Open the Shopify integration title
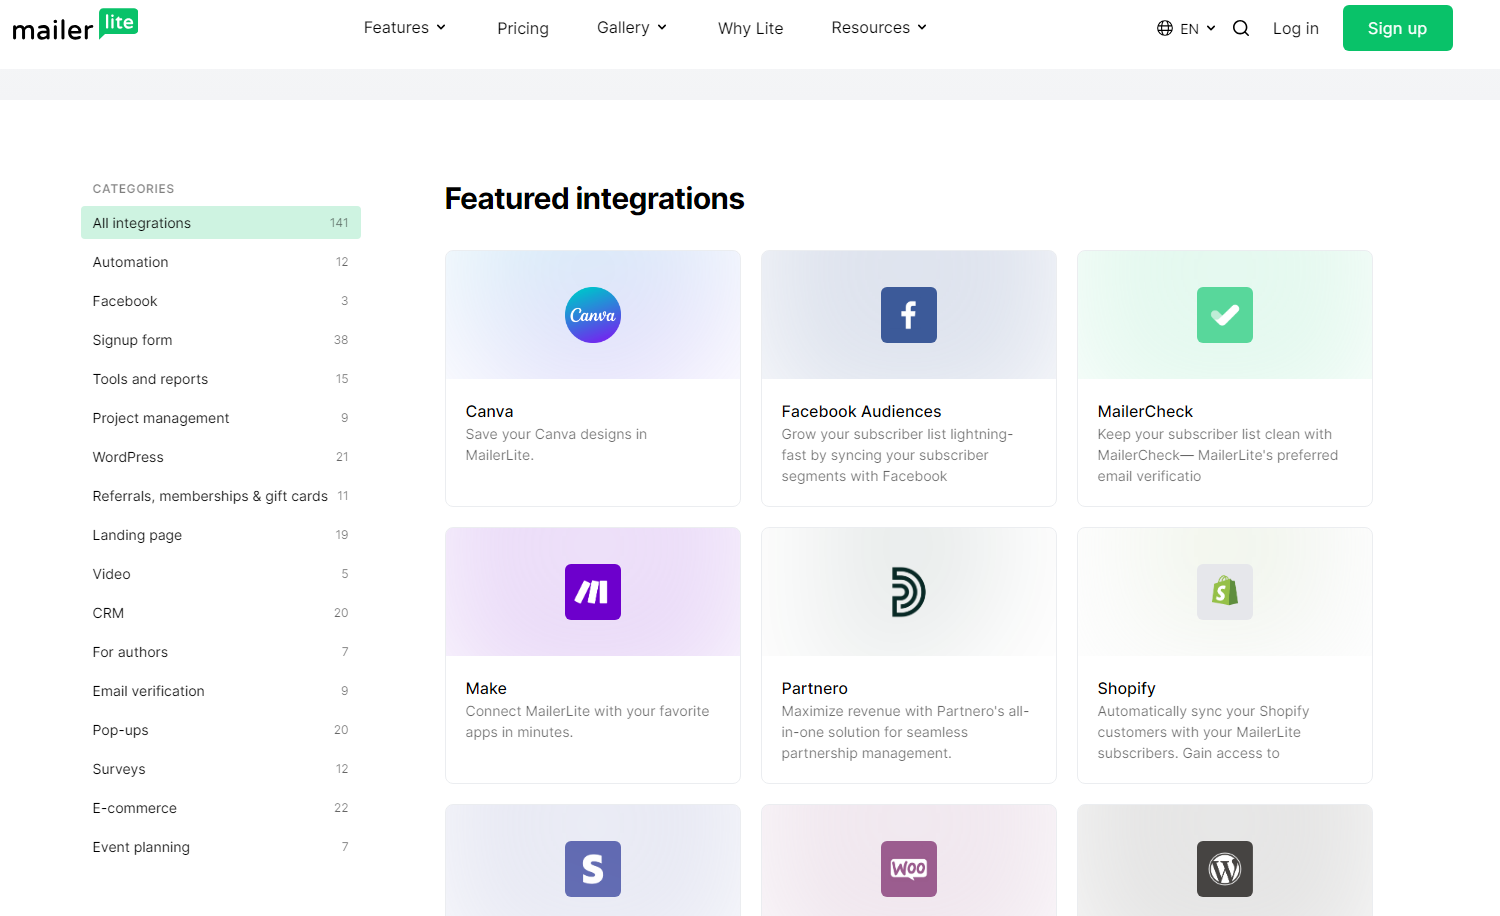1500x916 pixels. click(x=1126, y=688)
